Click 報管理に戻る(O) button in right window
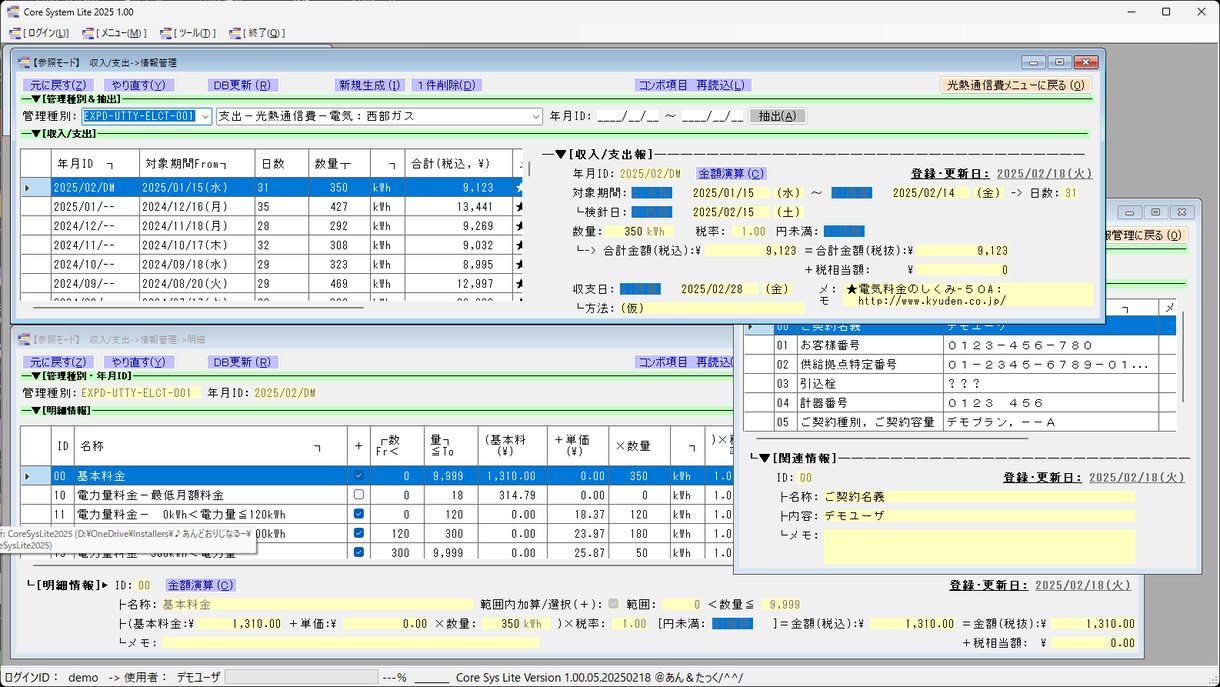1220x687 pixels. [1144, 235]
